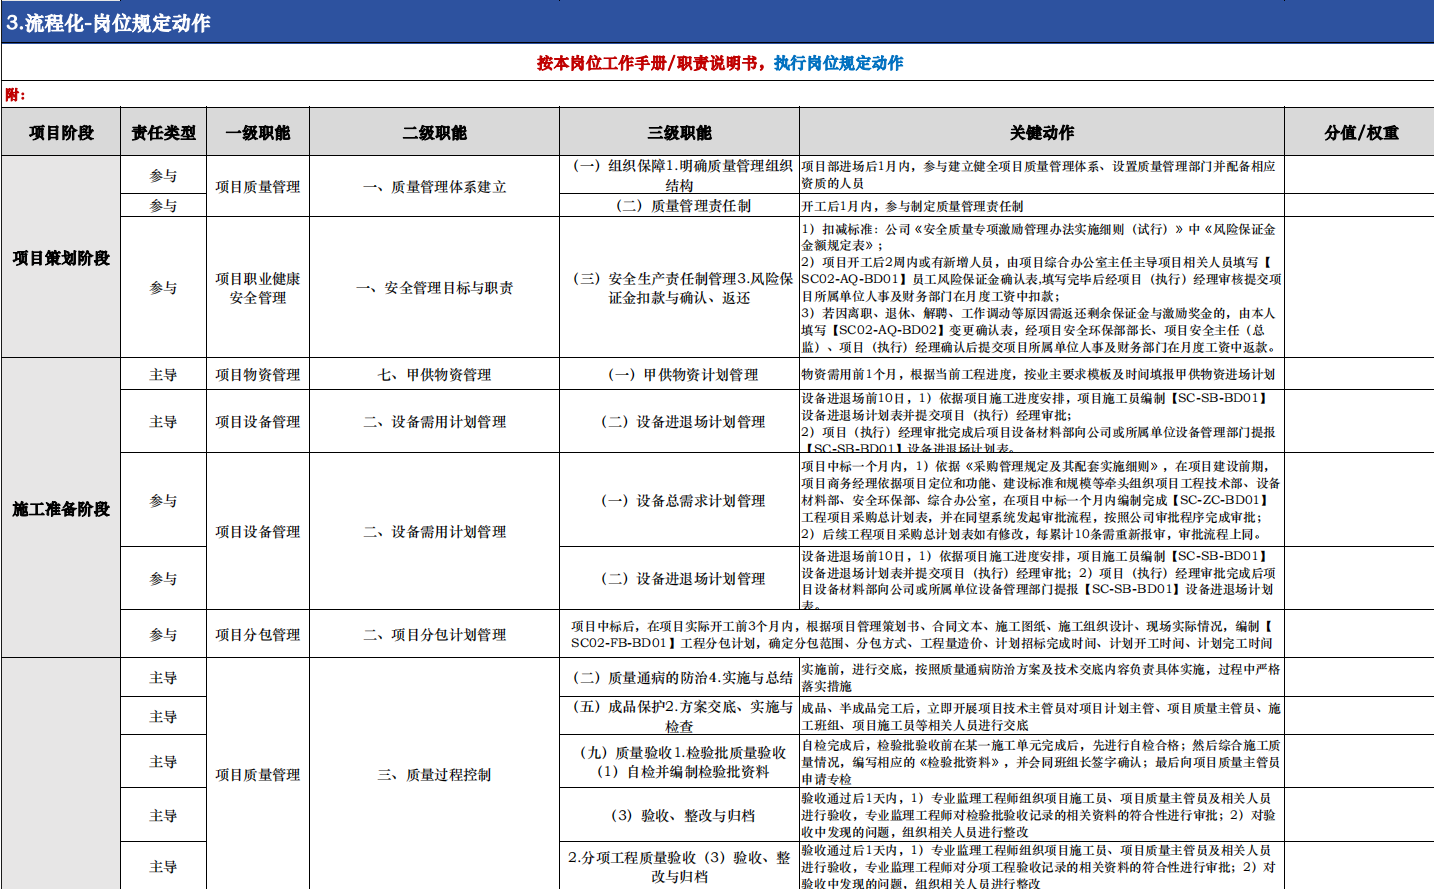Viewport: 1434px width, 889px height.
Task: Select the "安全生产责任制管理3.风险保证金" cell
Action: tap(680, 288)
